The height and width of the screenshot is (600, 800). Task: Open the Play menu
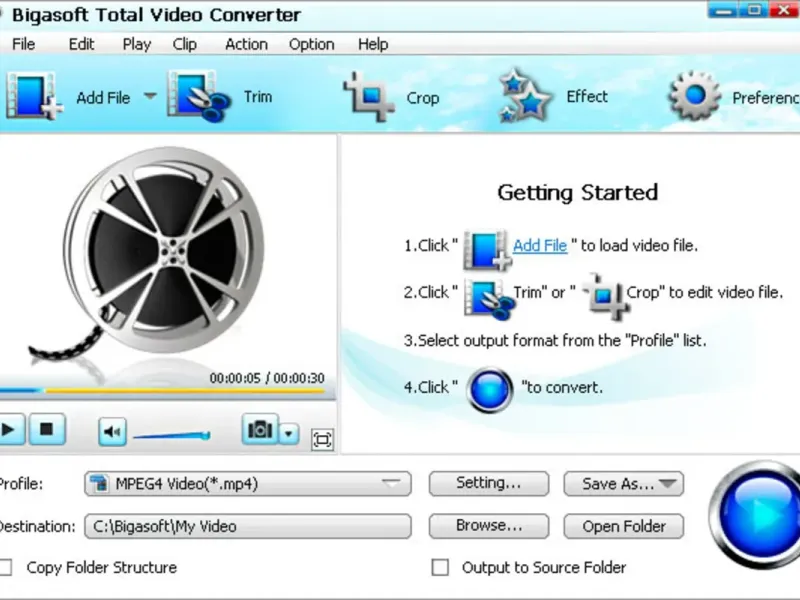137,45
